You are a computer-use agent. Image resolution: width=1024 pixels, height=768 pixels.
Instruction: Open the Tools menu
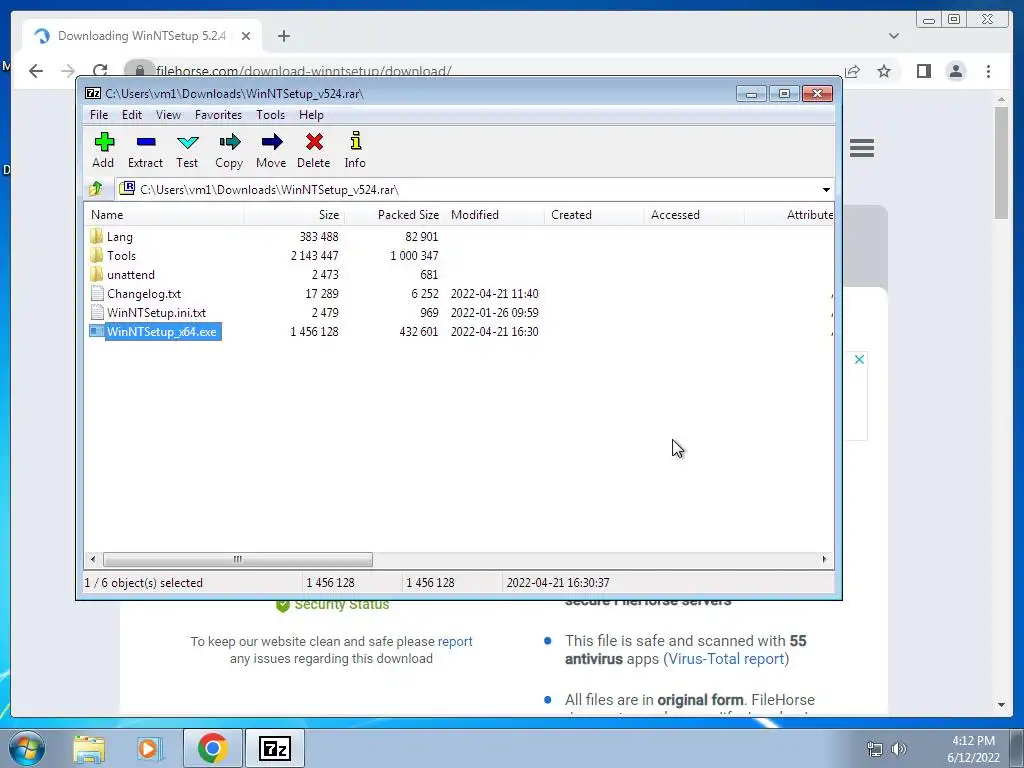coord(270,115)
